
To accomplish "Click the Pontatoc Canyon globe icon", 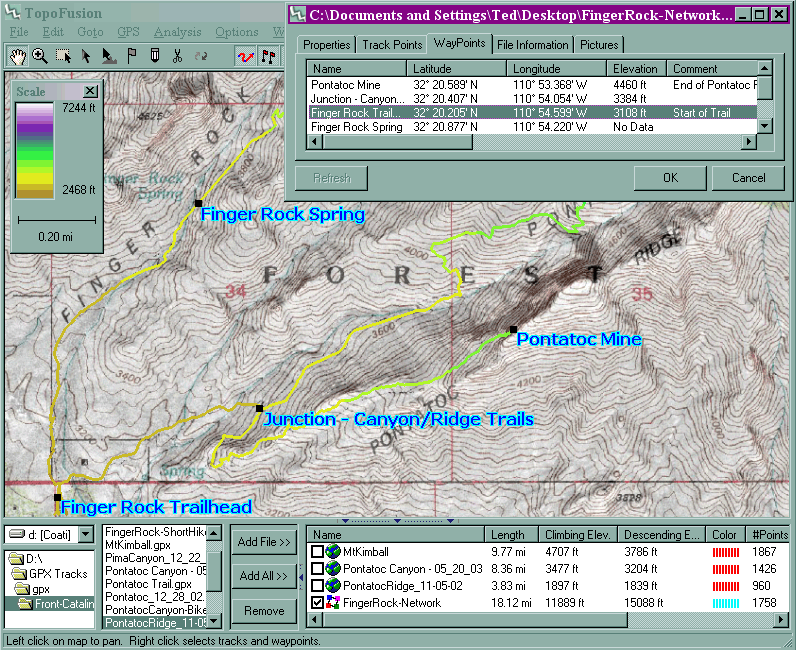I will click(x=333, y=569).
